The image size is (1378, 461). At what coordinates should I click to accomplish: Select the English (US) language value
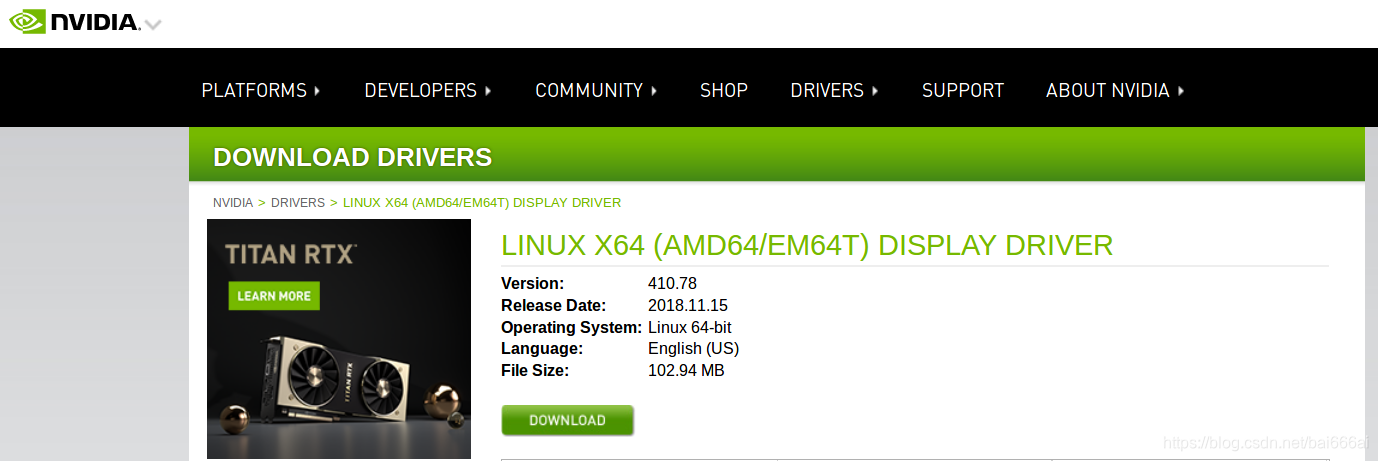pyautogui.click(x=694, y=349)
